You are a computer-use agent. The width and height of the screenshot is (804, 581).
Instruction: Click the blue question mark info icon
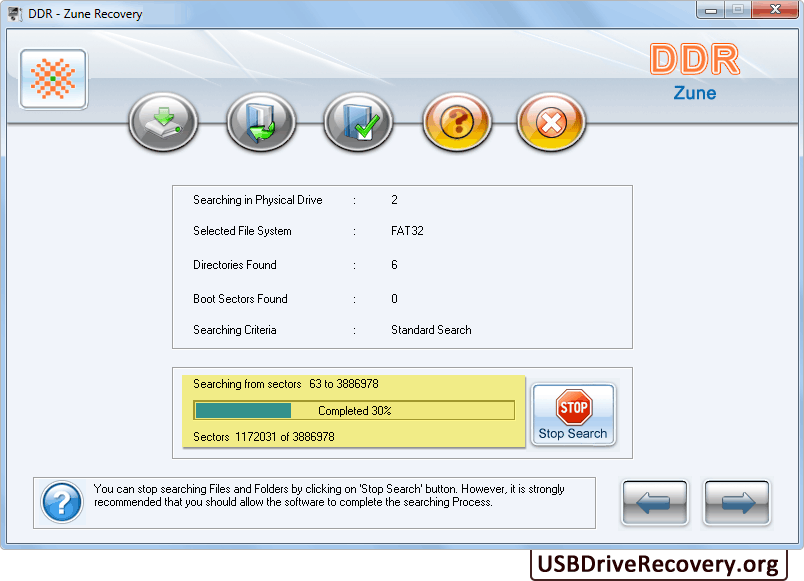(62, 502)
